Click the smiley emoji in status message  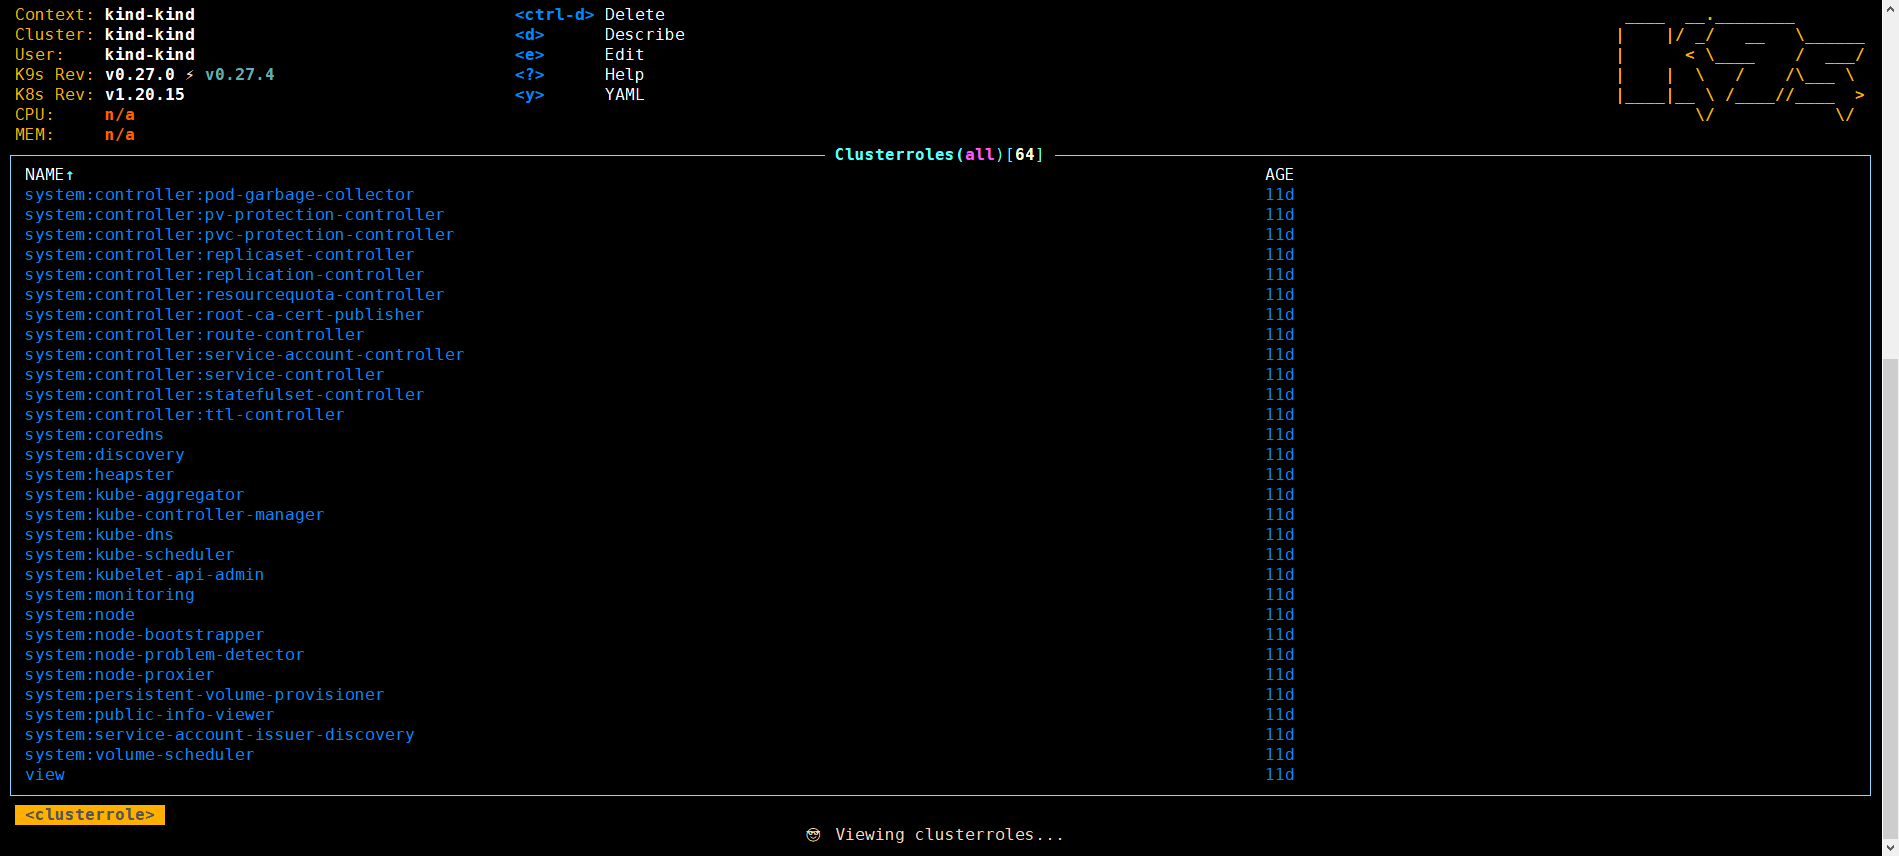(x=813, y=835)
